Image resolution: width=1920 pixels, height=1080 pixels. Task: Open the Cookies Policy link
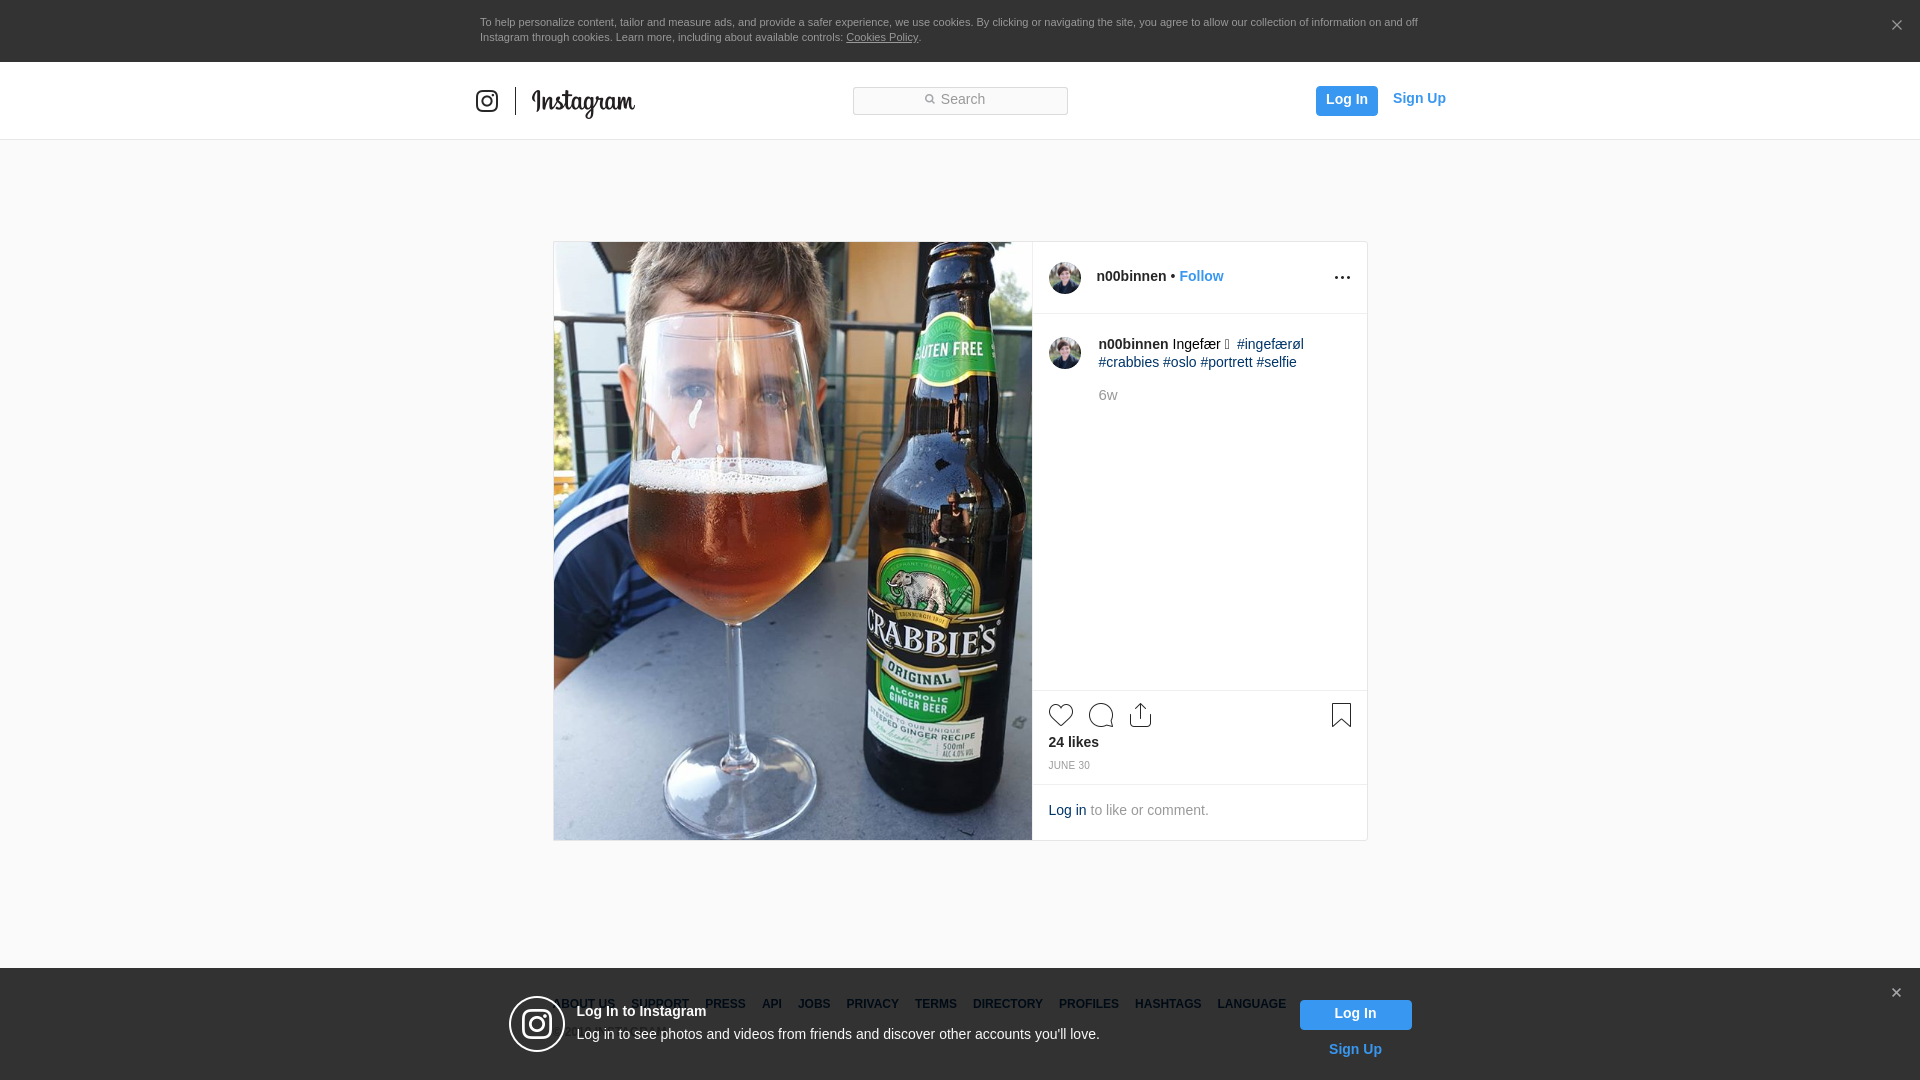[x=881, y=37]
